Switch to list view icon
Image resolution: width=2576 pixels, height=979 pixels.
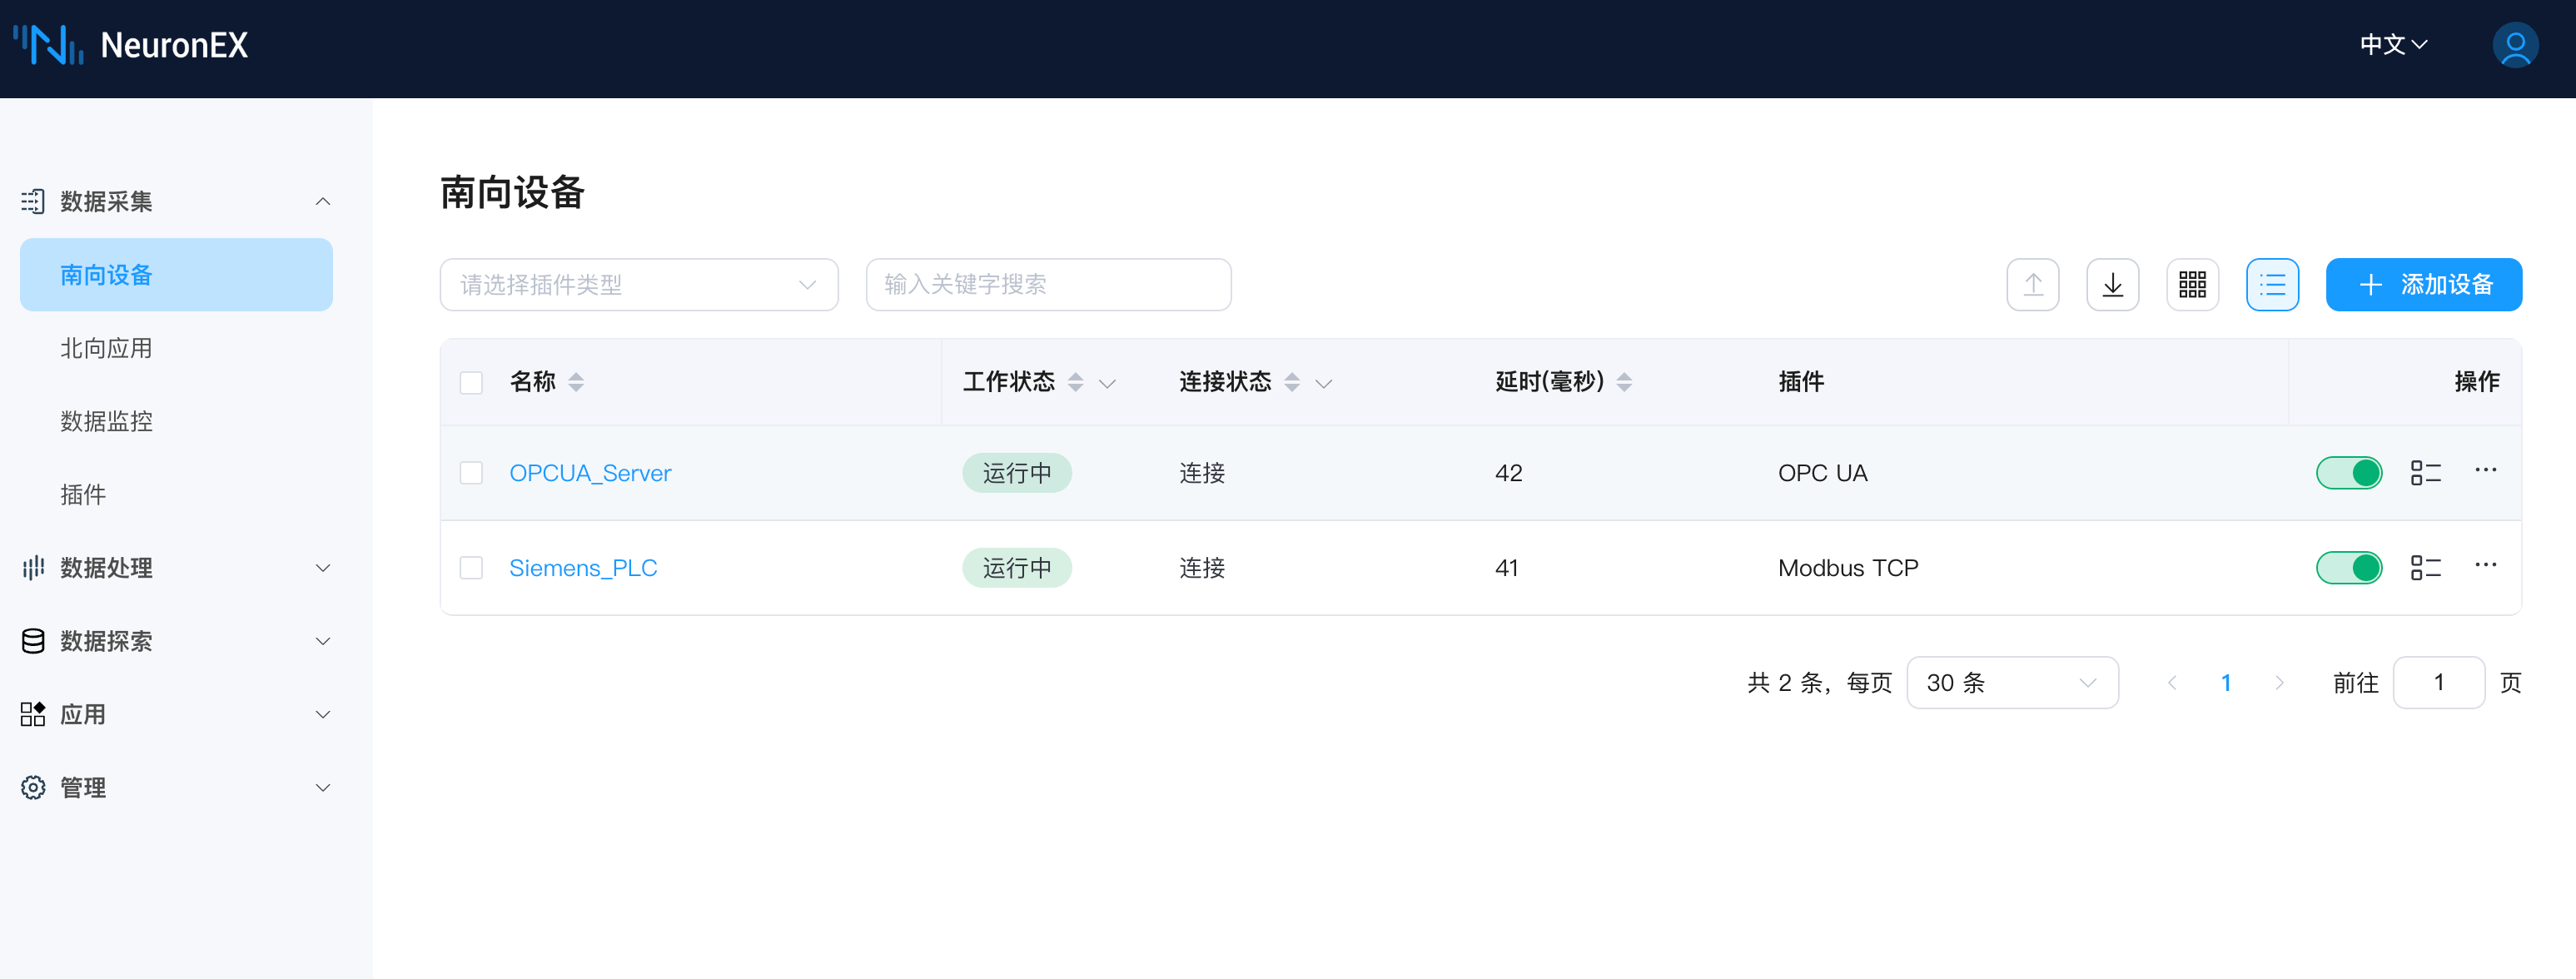(2272, 285)
